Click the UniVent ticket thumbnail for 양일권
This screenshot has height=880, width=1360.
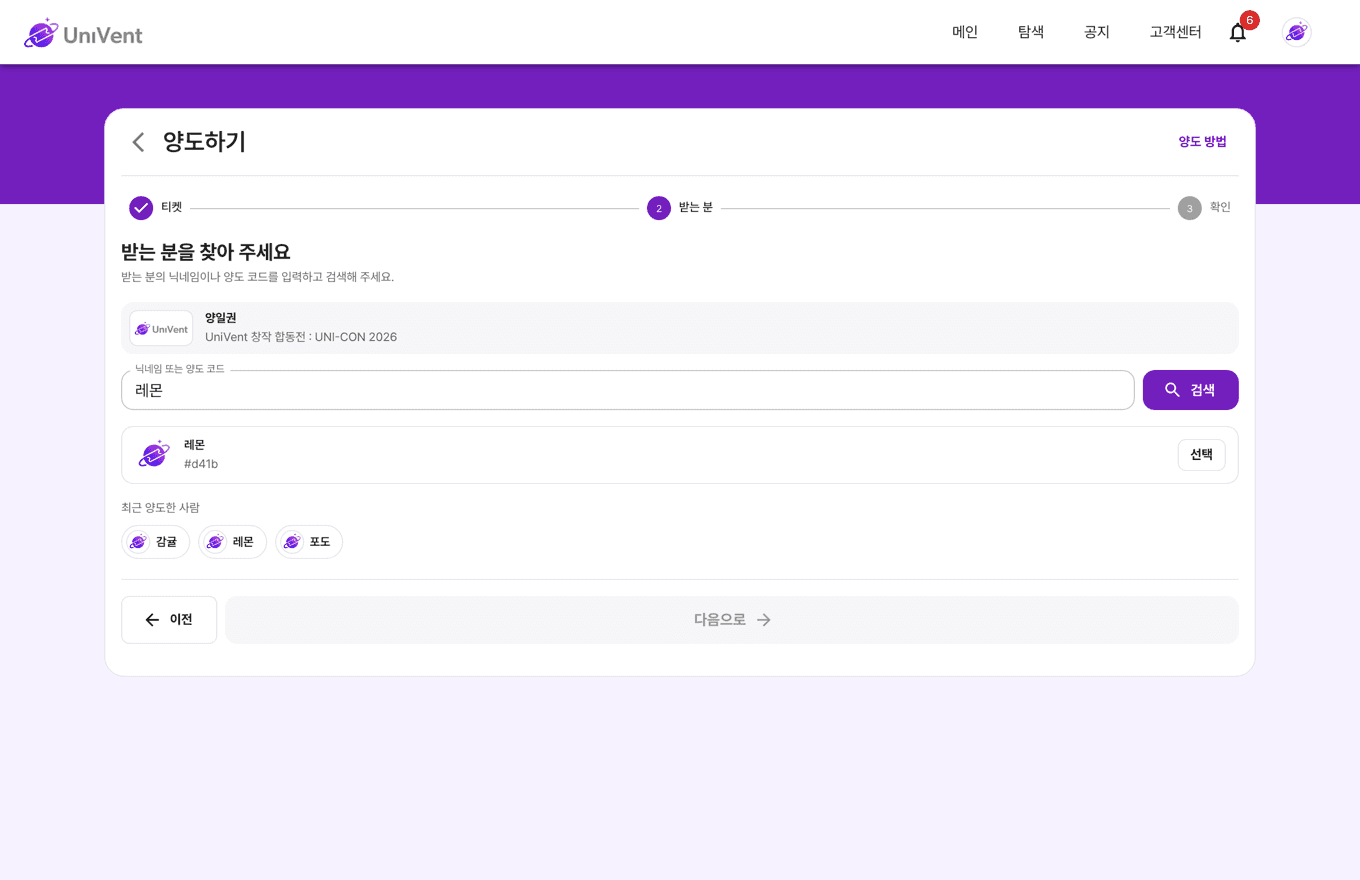pyautogui.click(x=161, y=328)
